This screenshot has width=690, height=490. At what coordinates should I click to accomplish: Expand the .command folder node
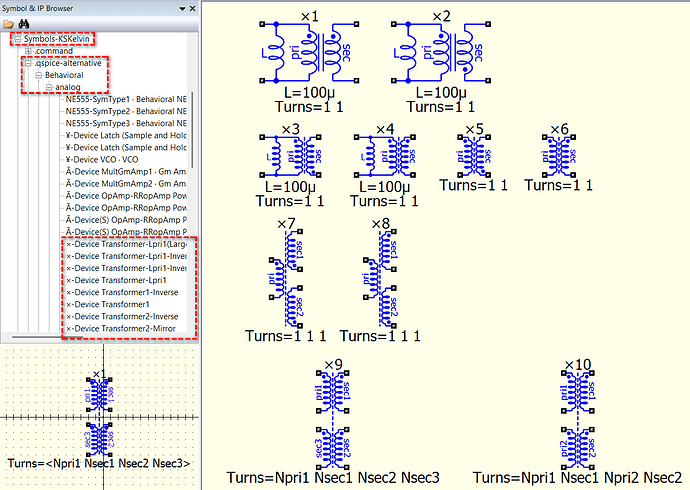[28, 51]
